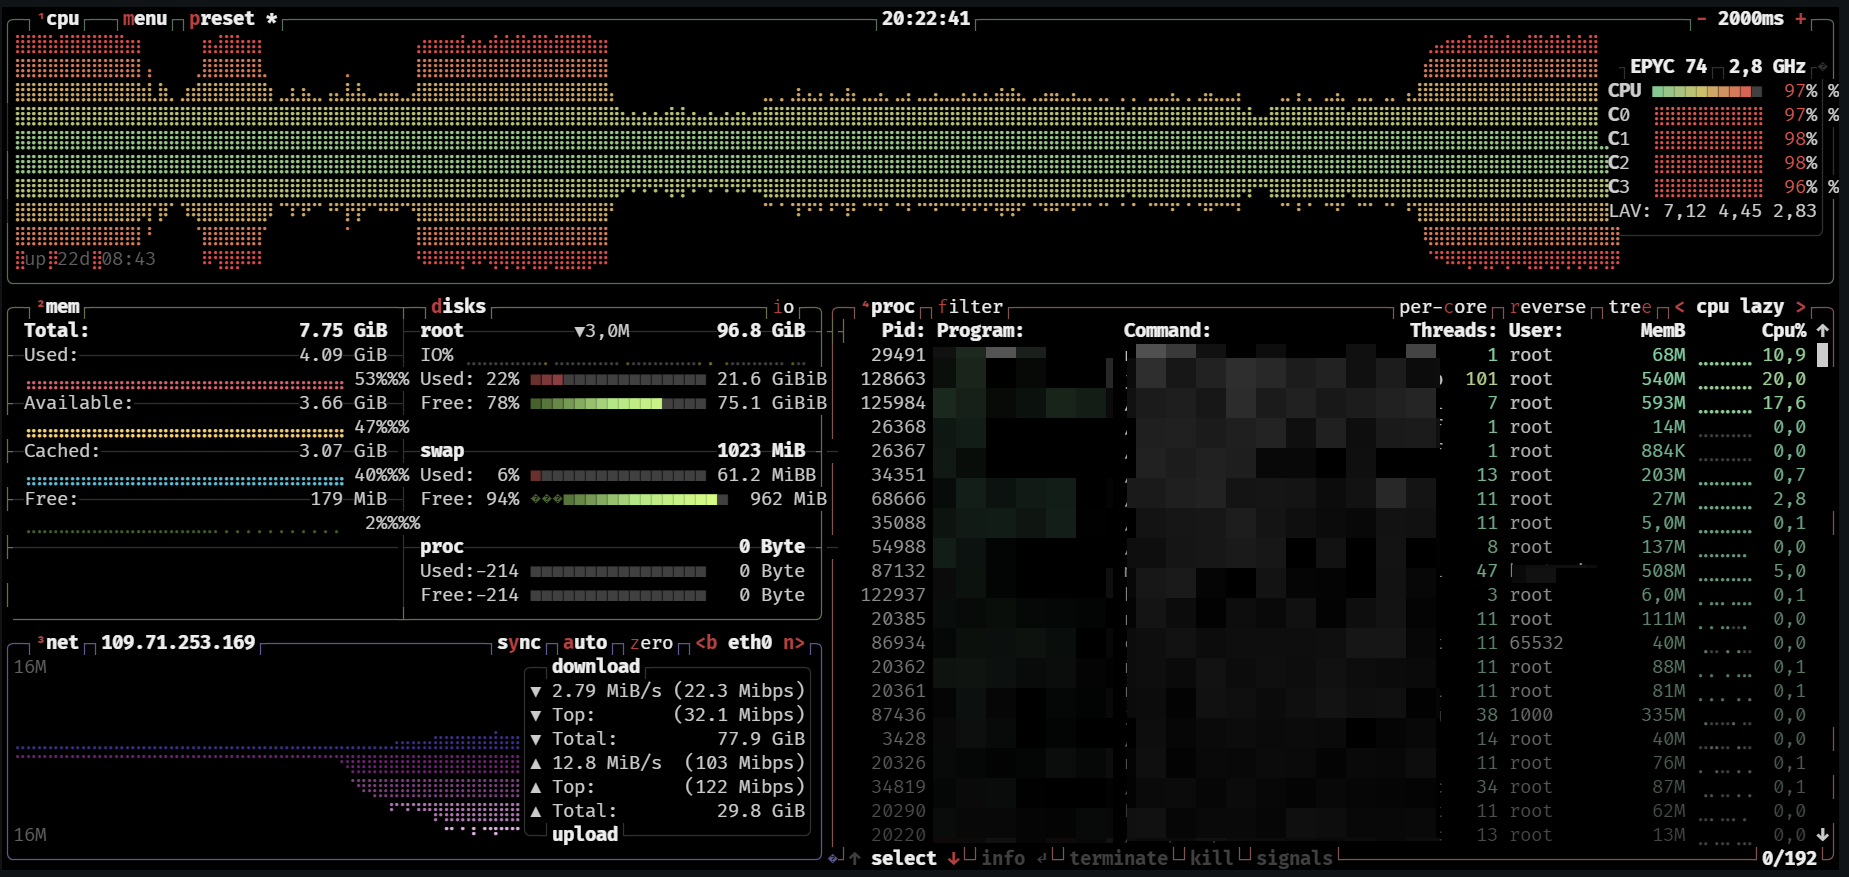Screen dimensions: 1849x877
Task: Click the up arrow before select
Action: tap(854, 858)
